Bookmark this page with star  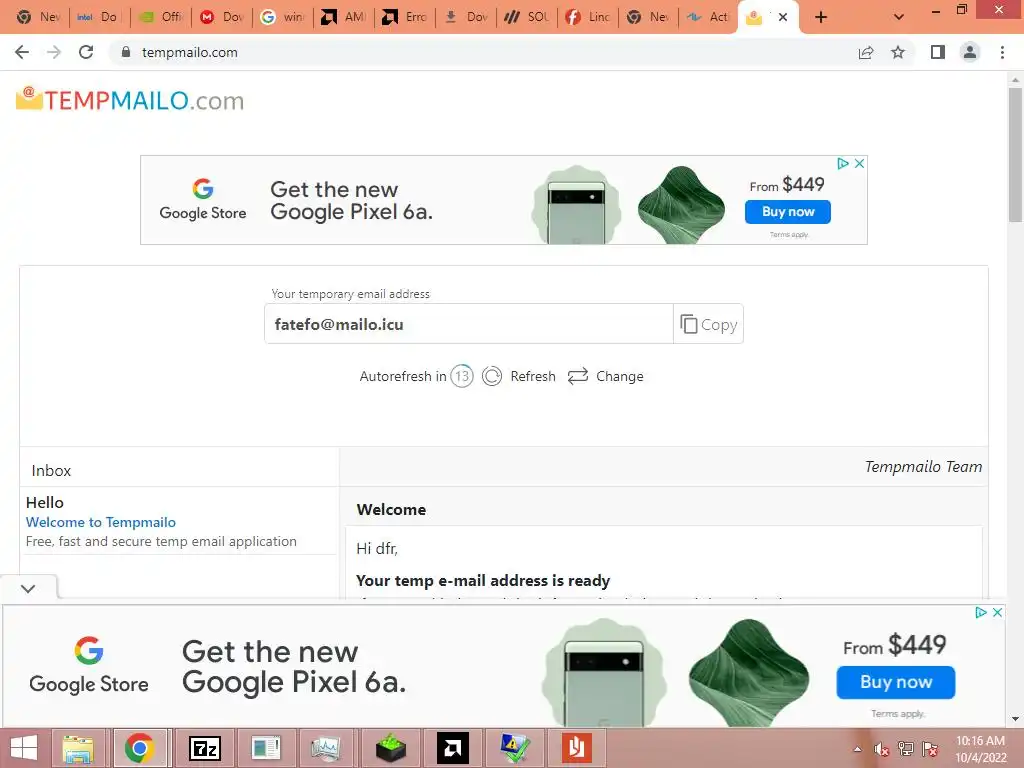[x=898, y=52]
